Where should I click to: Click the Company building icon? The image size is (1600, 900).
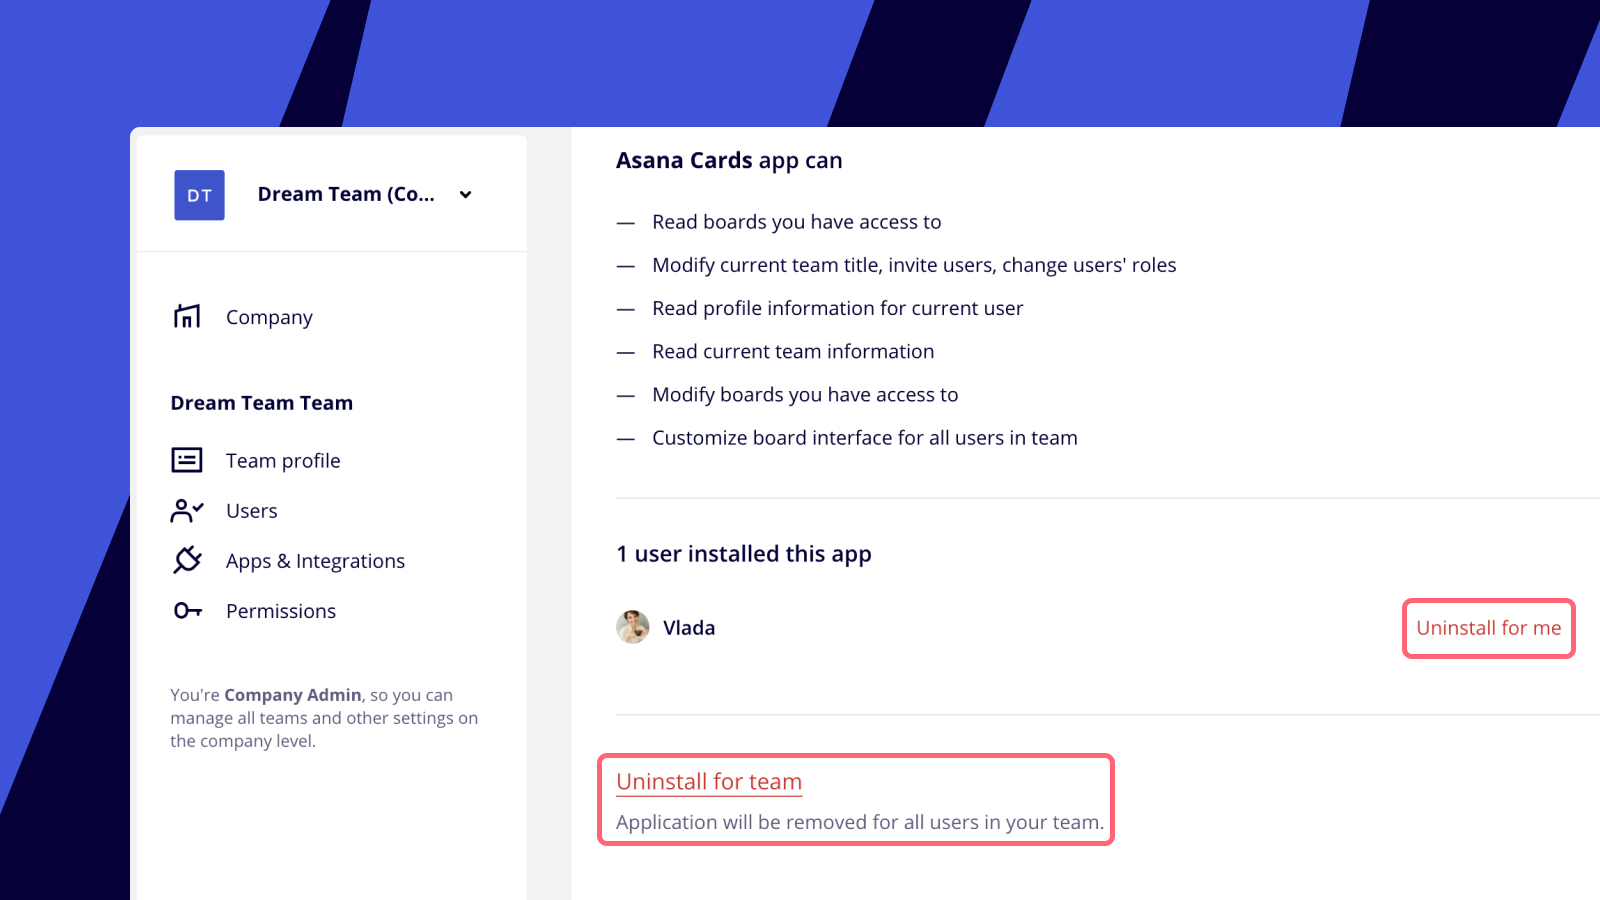187,316
